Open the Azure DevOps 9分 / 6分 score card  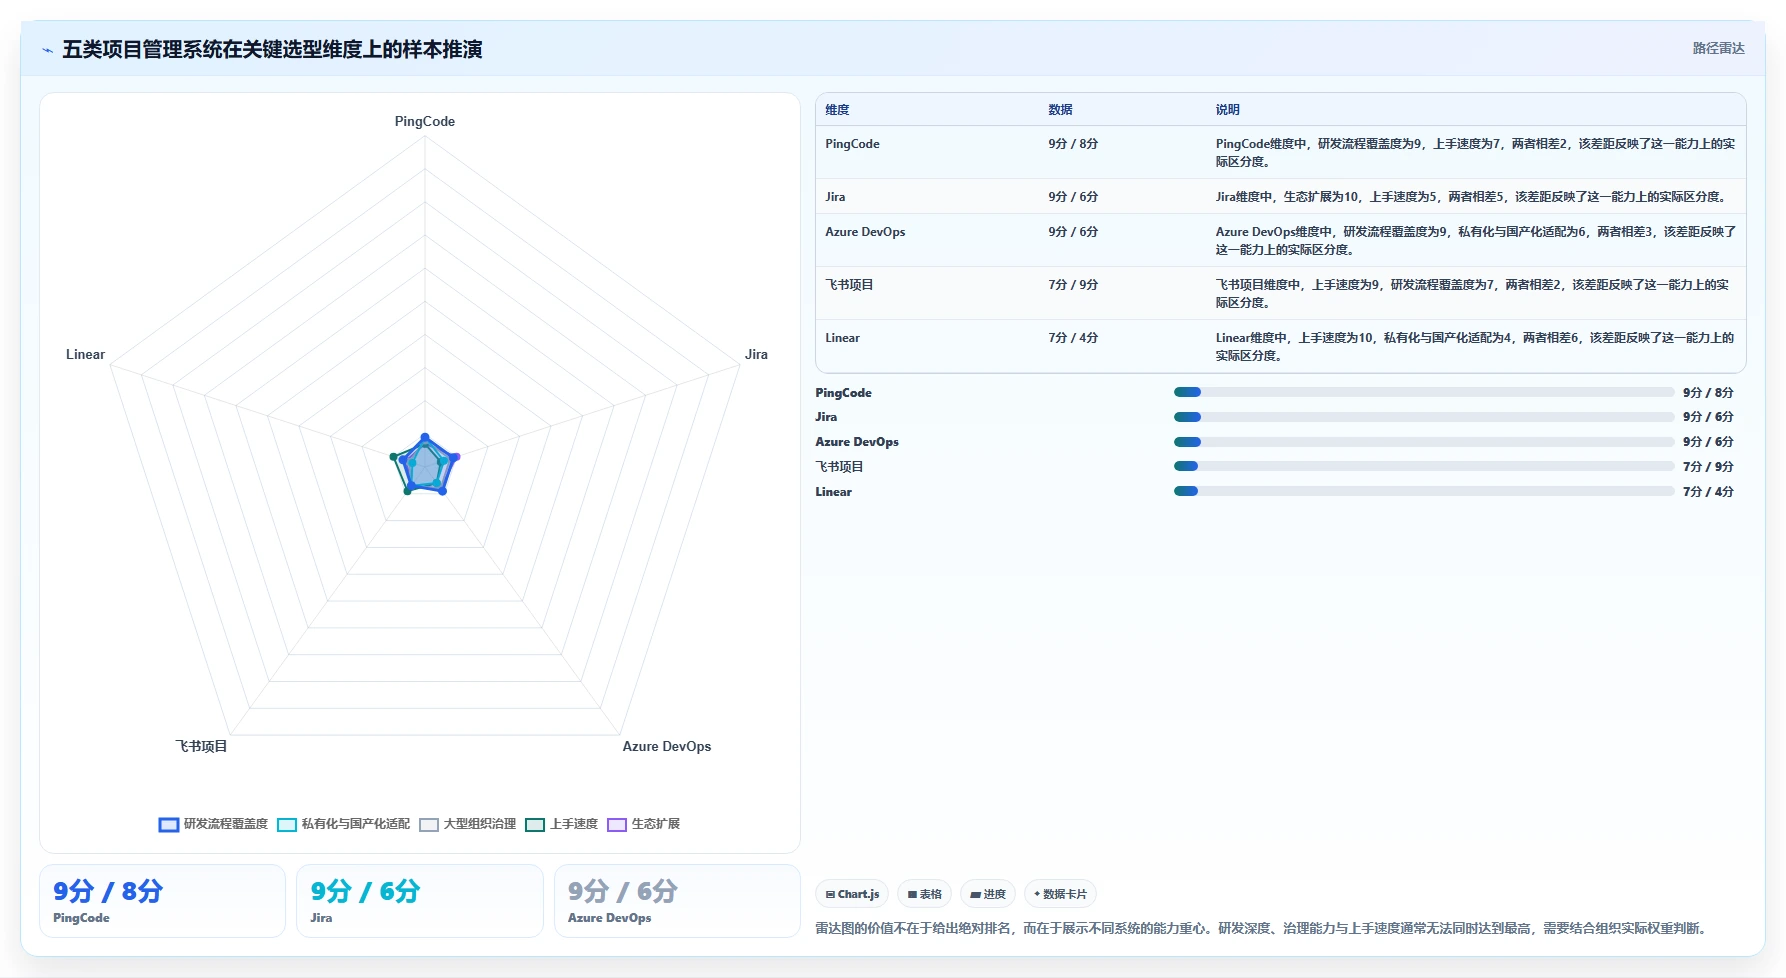tap(677, 901)
